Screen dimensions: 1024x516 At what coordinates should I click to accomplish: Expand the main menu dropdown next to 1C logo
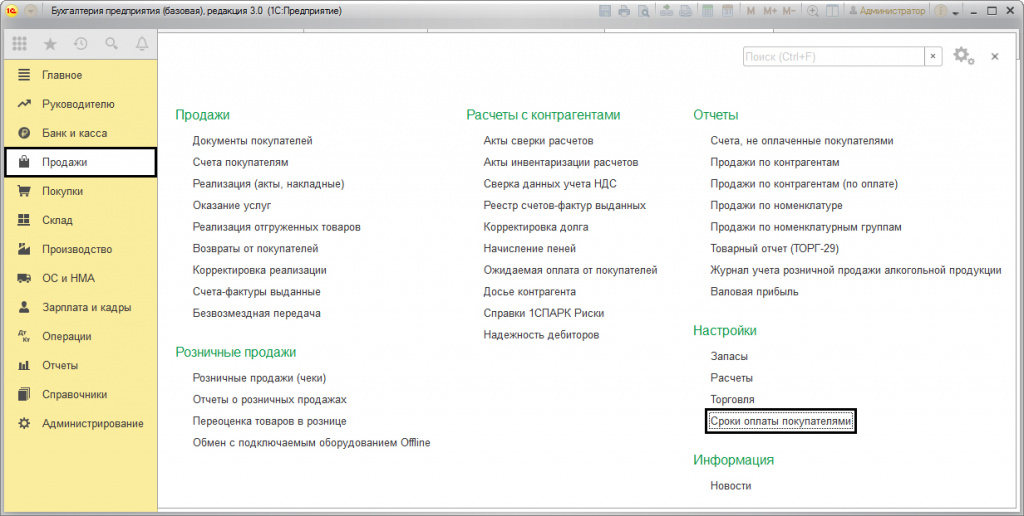32,11
